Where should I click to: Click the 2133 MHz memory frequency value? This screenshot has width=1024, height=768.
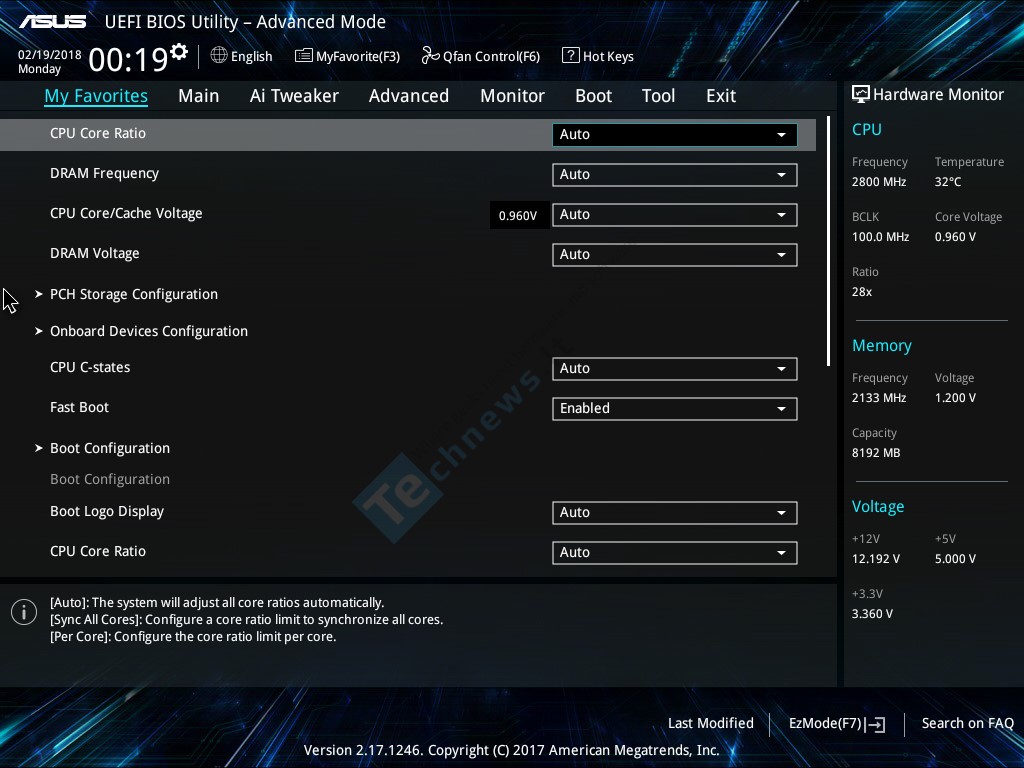(879, 398)
